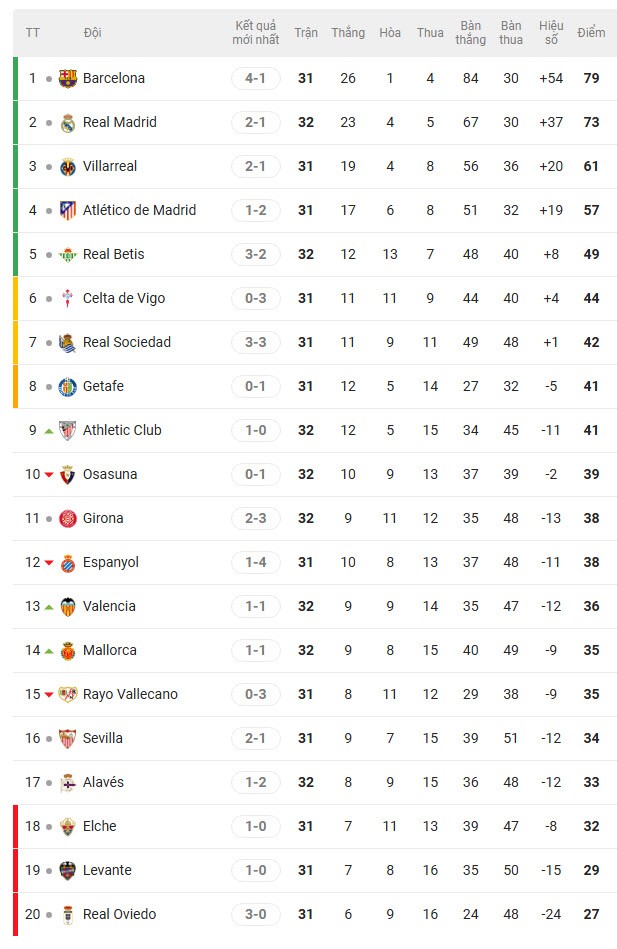Screen dimensions: 617x949
Task: Click the Trận column header
Action: tap(306, 33)
